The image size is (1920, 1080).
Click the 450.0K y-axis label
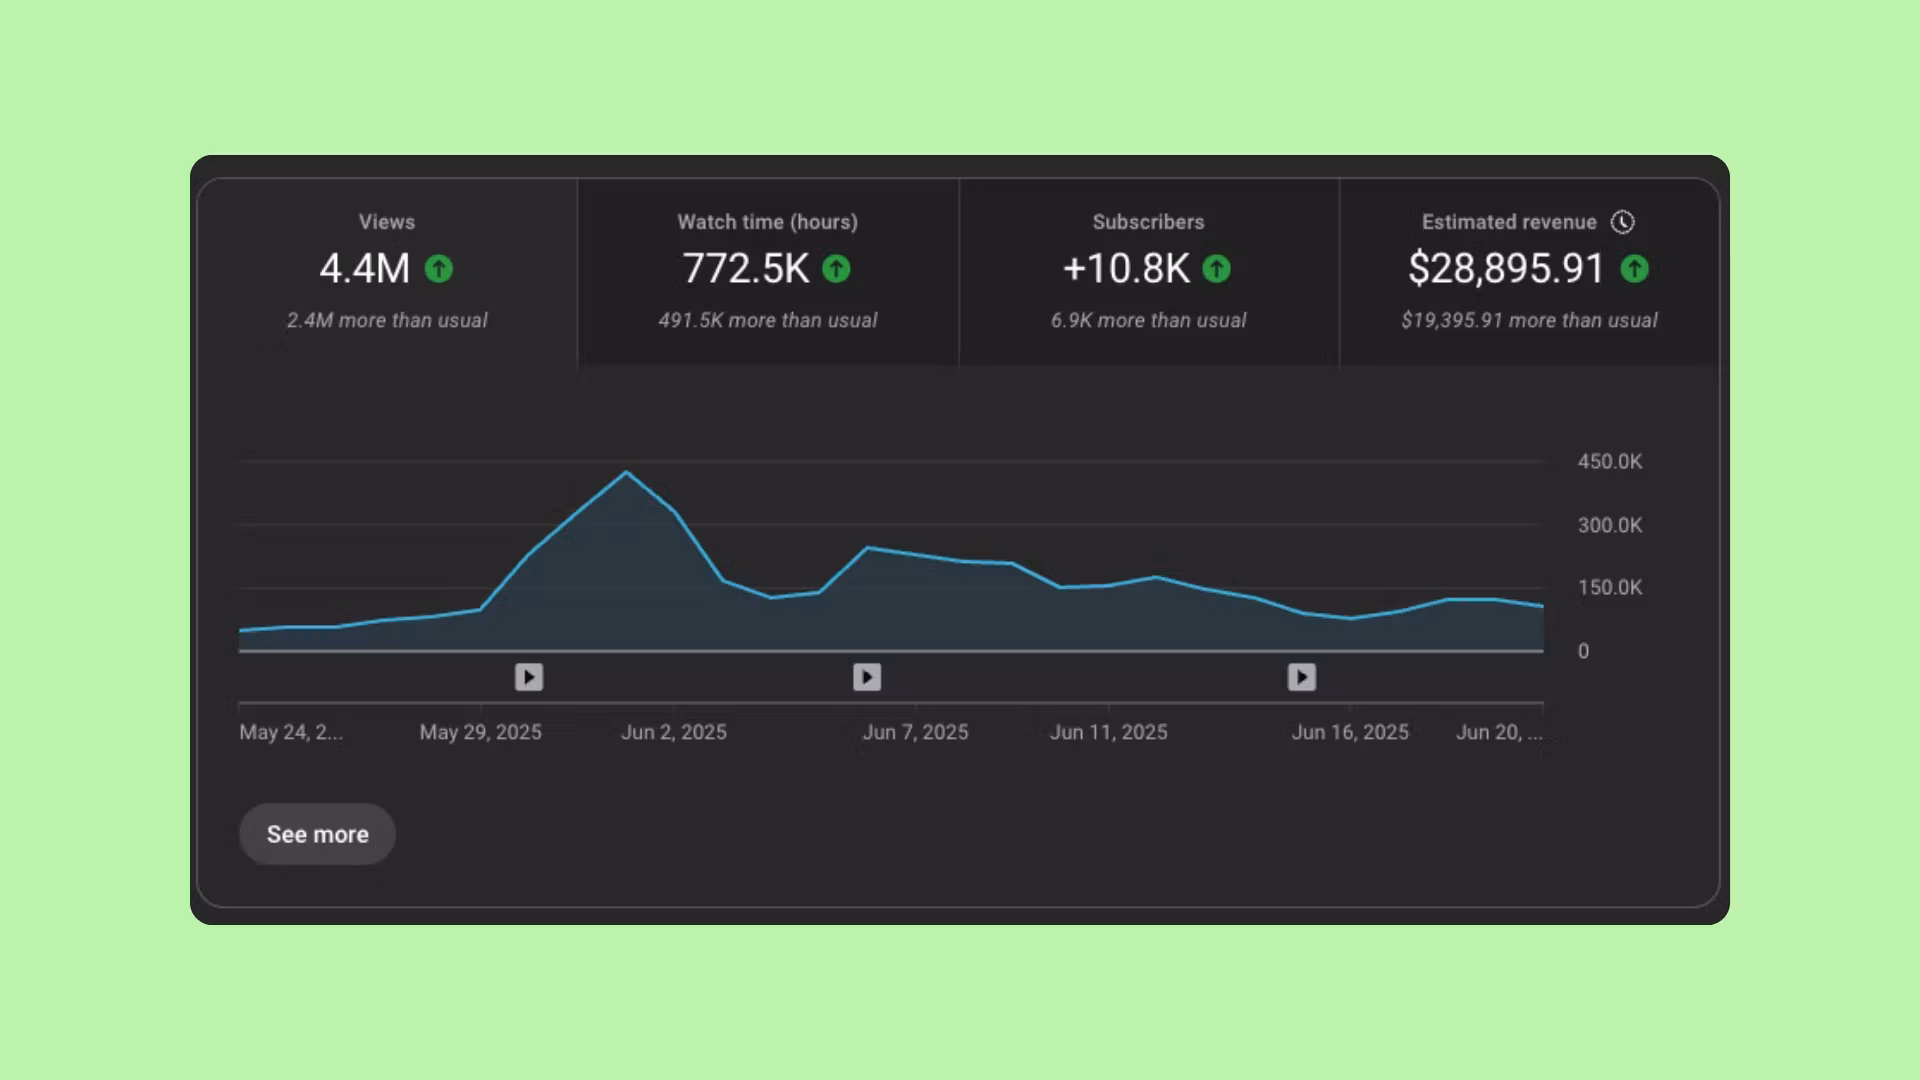click(1609, 462)
